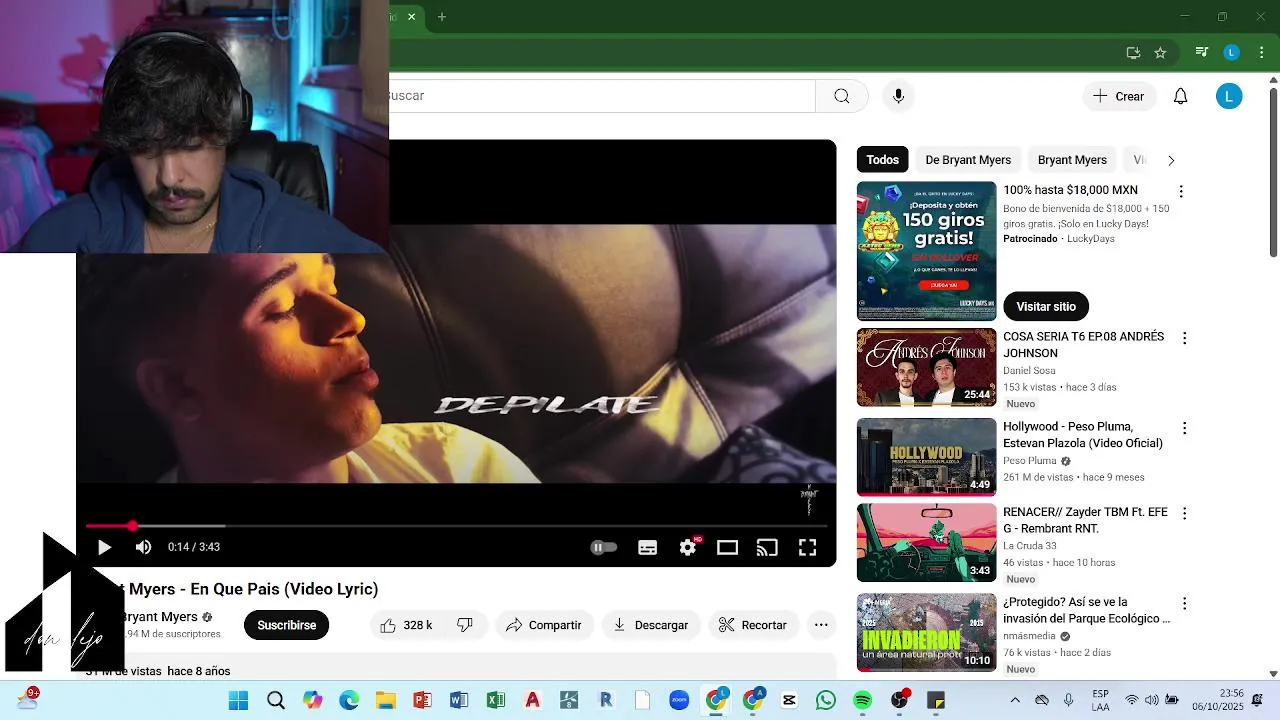Screen dimensions: 1280x720
Task: Enter full screen mode in player
Action: tap(807, 547)
